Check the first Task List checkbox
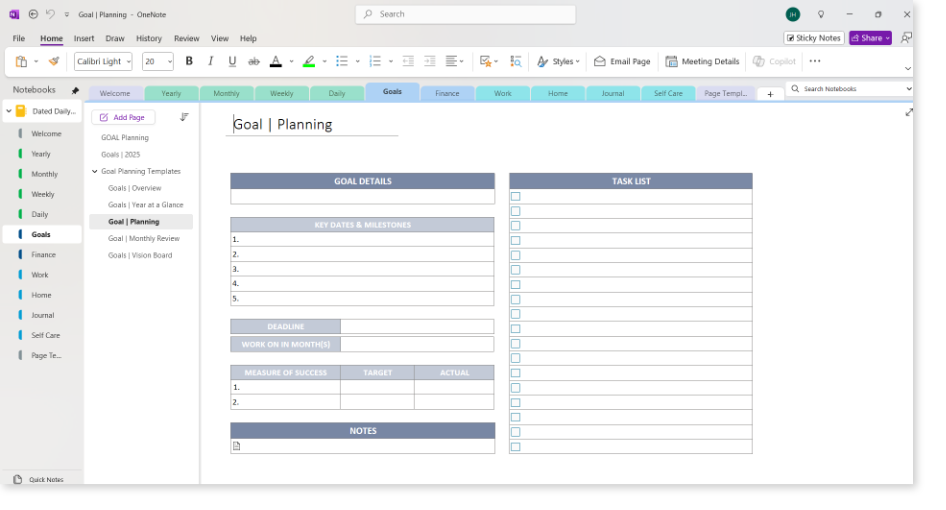Viewport: 946px width, 510px height. click(516, 196)
